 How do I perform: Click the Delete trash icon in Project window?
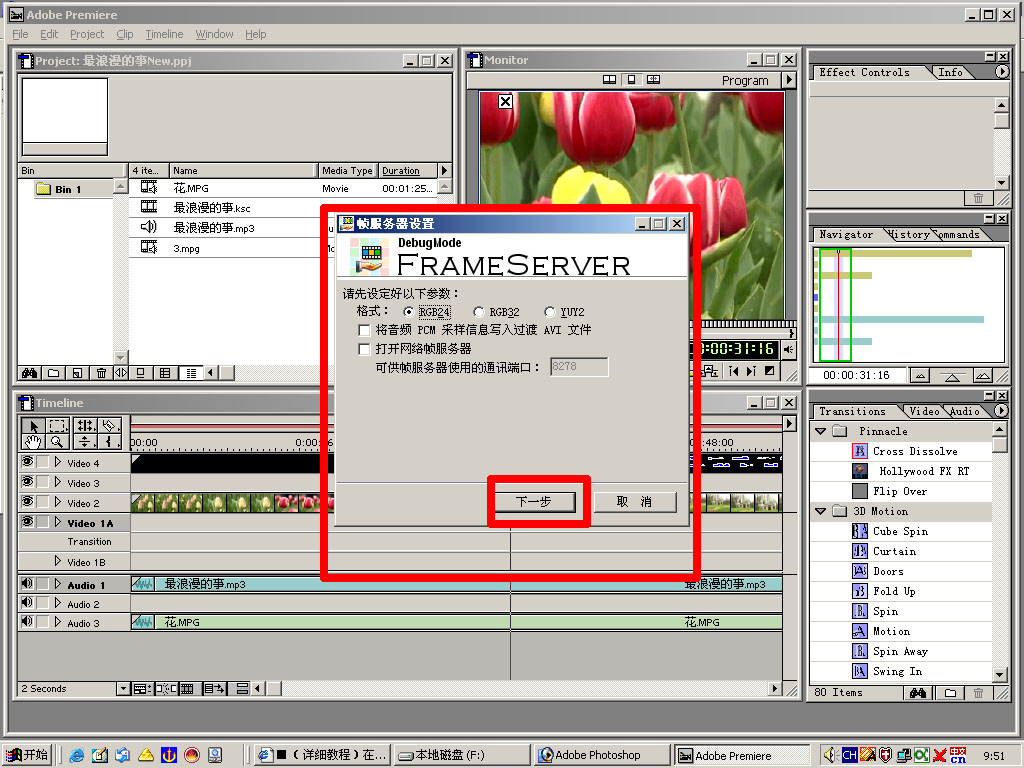101,373
